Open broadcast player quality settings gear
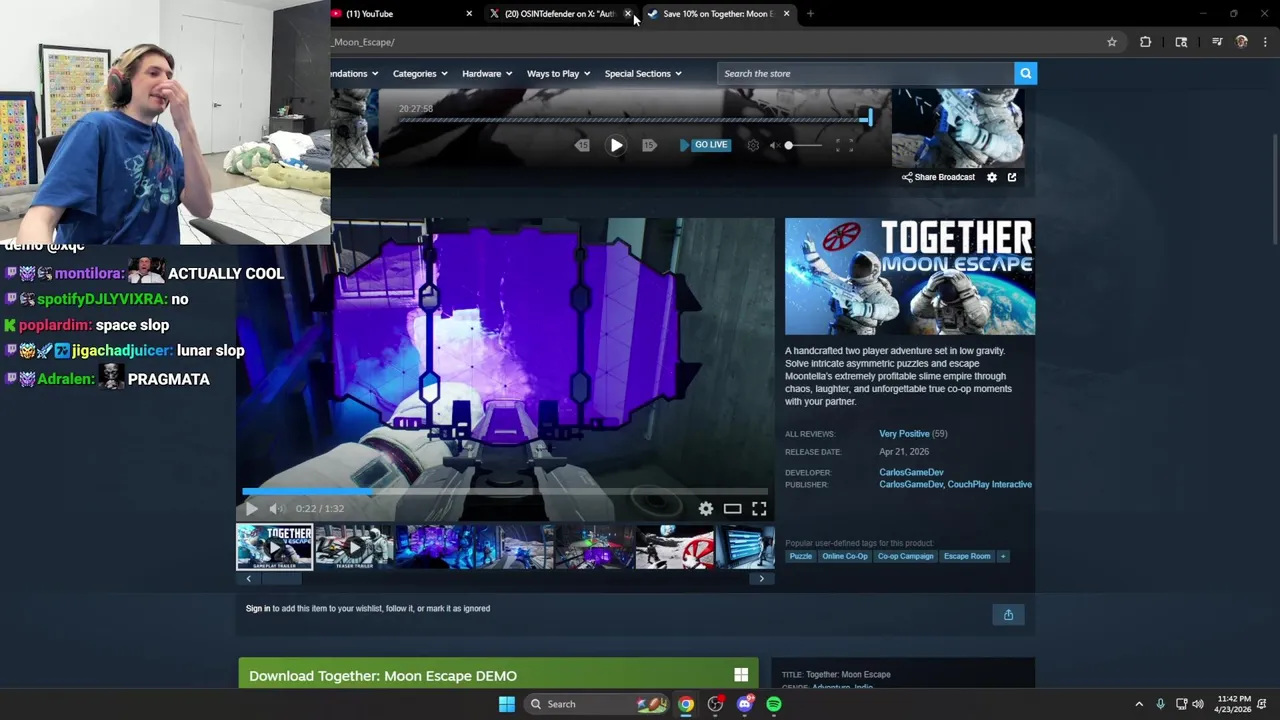The width and height of the screenshot is (1280, 720). [x=753, y=145]
